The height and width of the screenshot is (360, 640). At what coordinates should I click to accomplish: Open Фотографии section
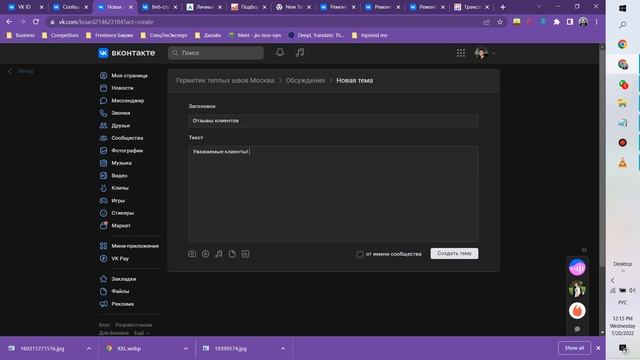[x=122, y=151]
